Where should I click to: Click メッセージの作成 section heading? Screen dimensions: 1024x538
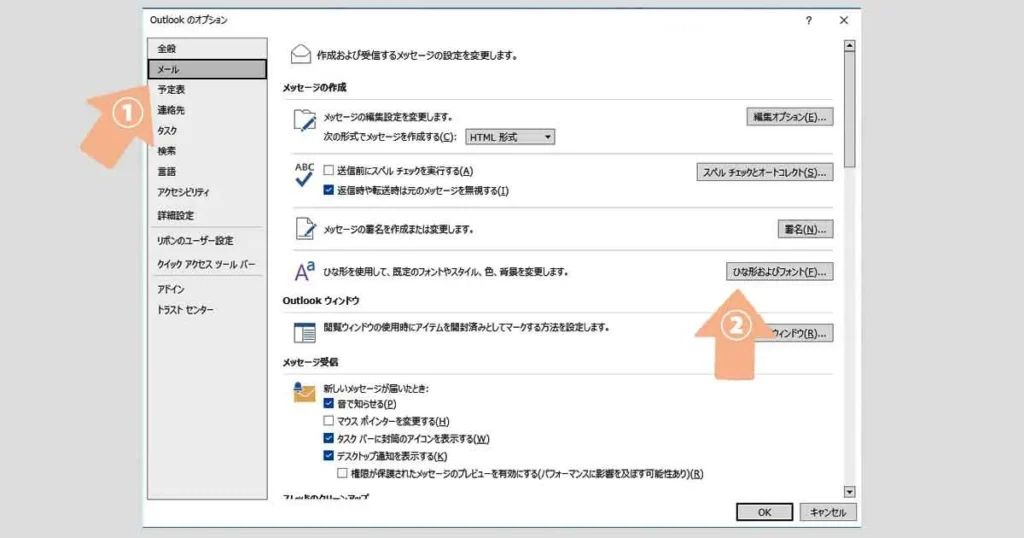[315, 87]
